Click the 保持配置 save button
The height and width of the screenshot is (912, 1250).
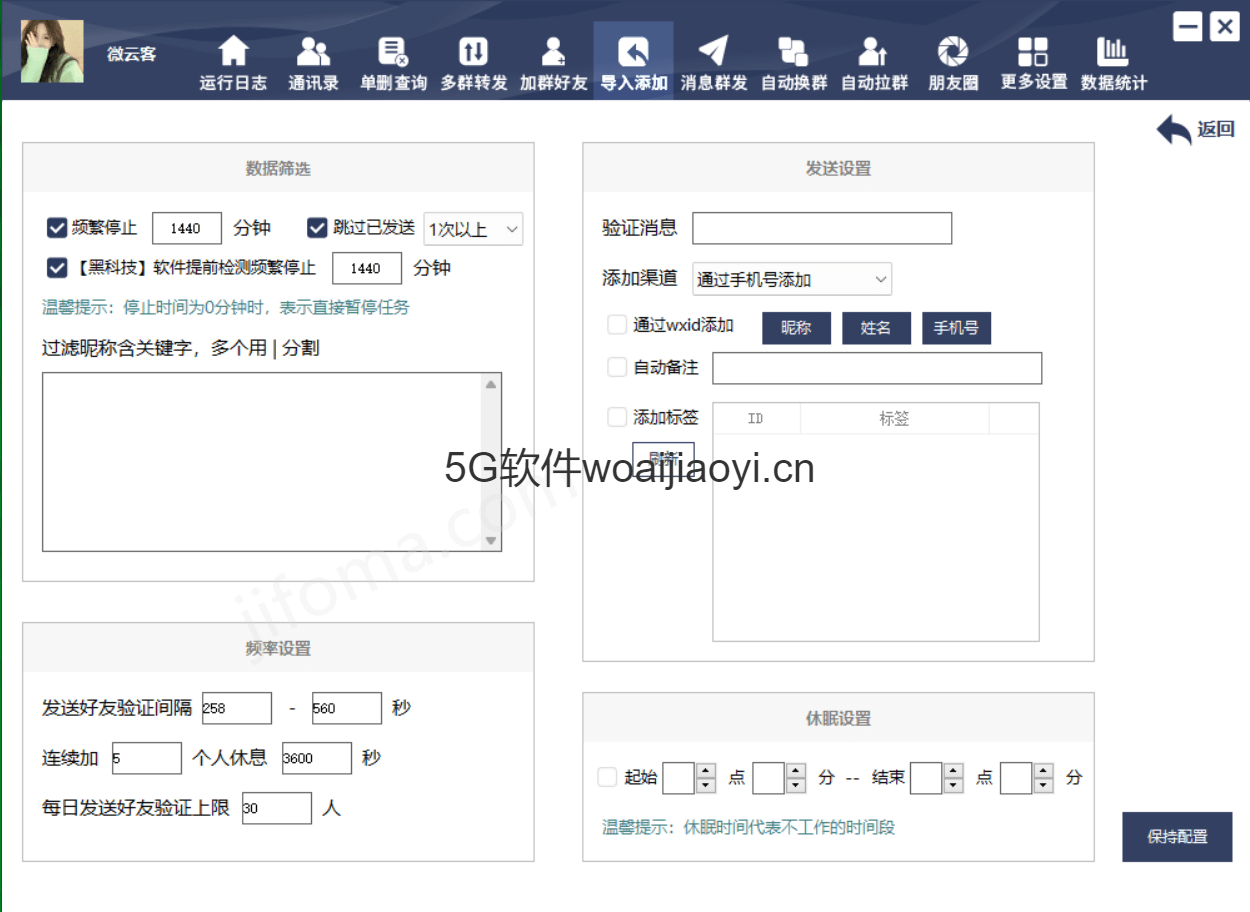coord(1177,837)
